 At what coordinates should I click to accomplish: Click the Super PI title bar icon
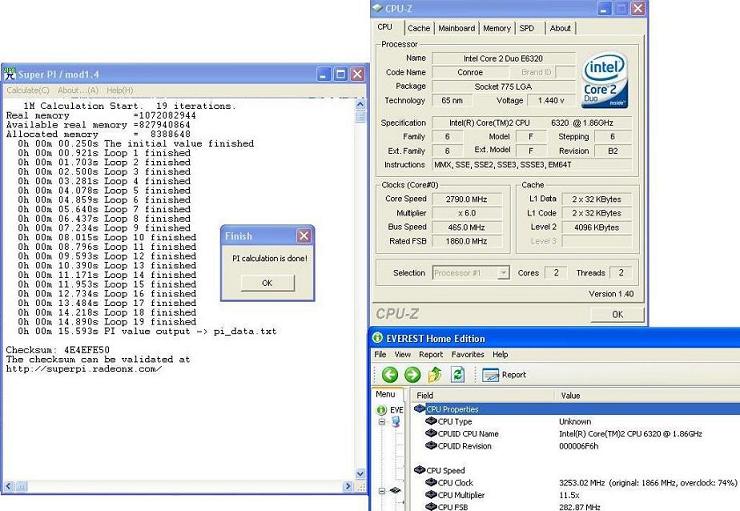10,74
